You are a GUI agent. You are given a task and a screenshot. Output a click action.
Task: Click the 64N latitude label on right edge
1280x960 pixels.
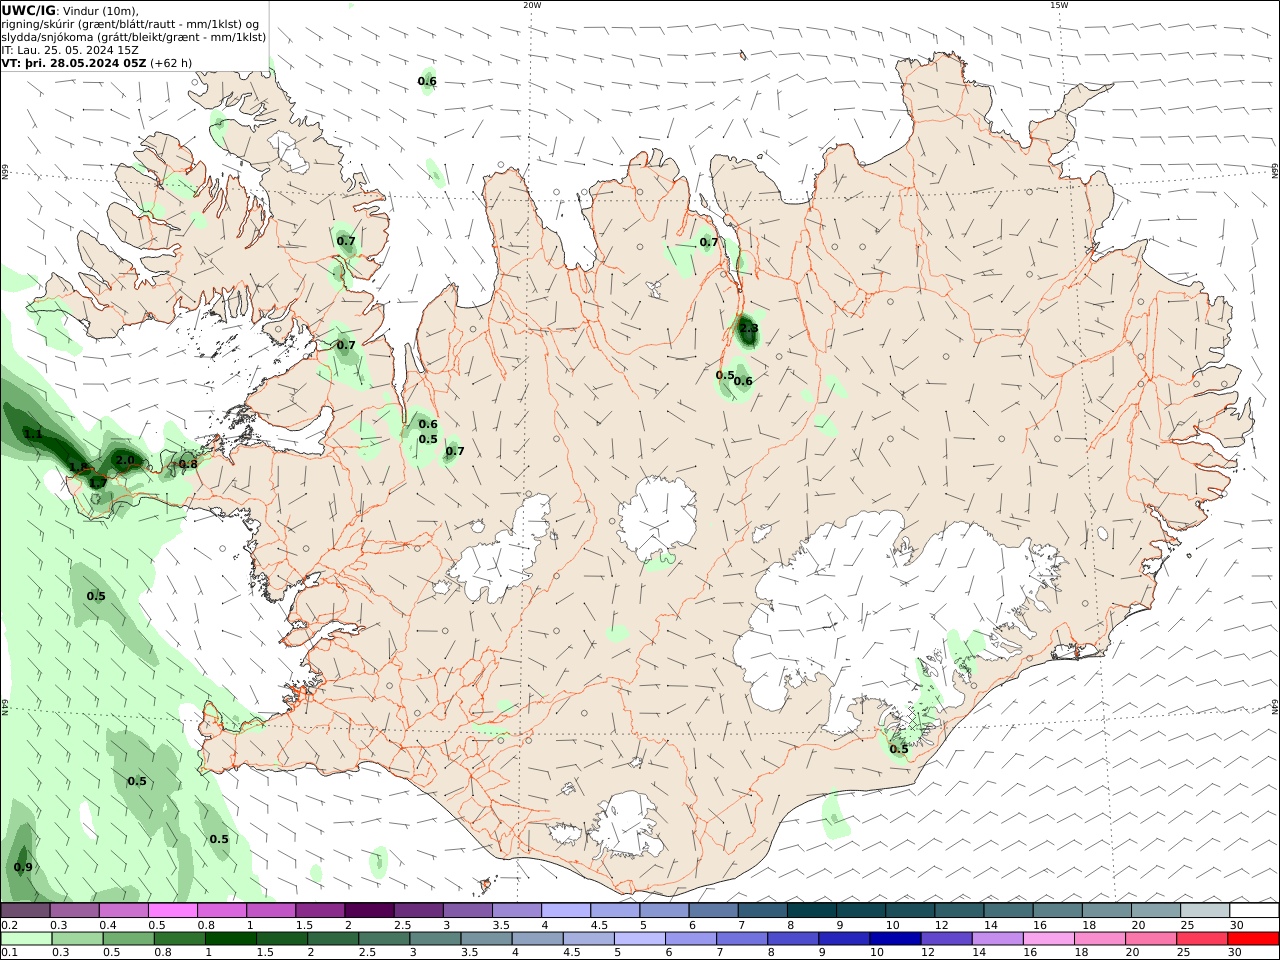[1275, 706]
